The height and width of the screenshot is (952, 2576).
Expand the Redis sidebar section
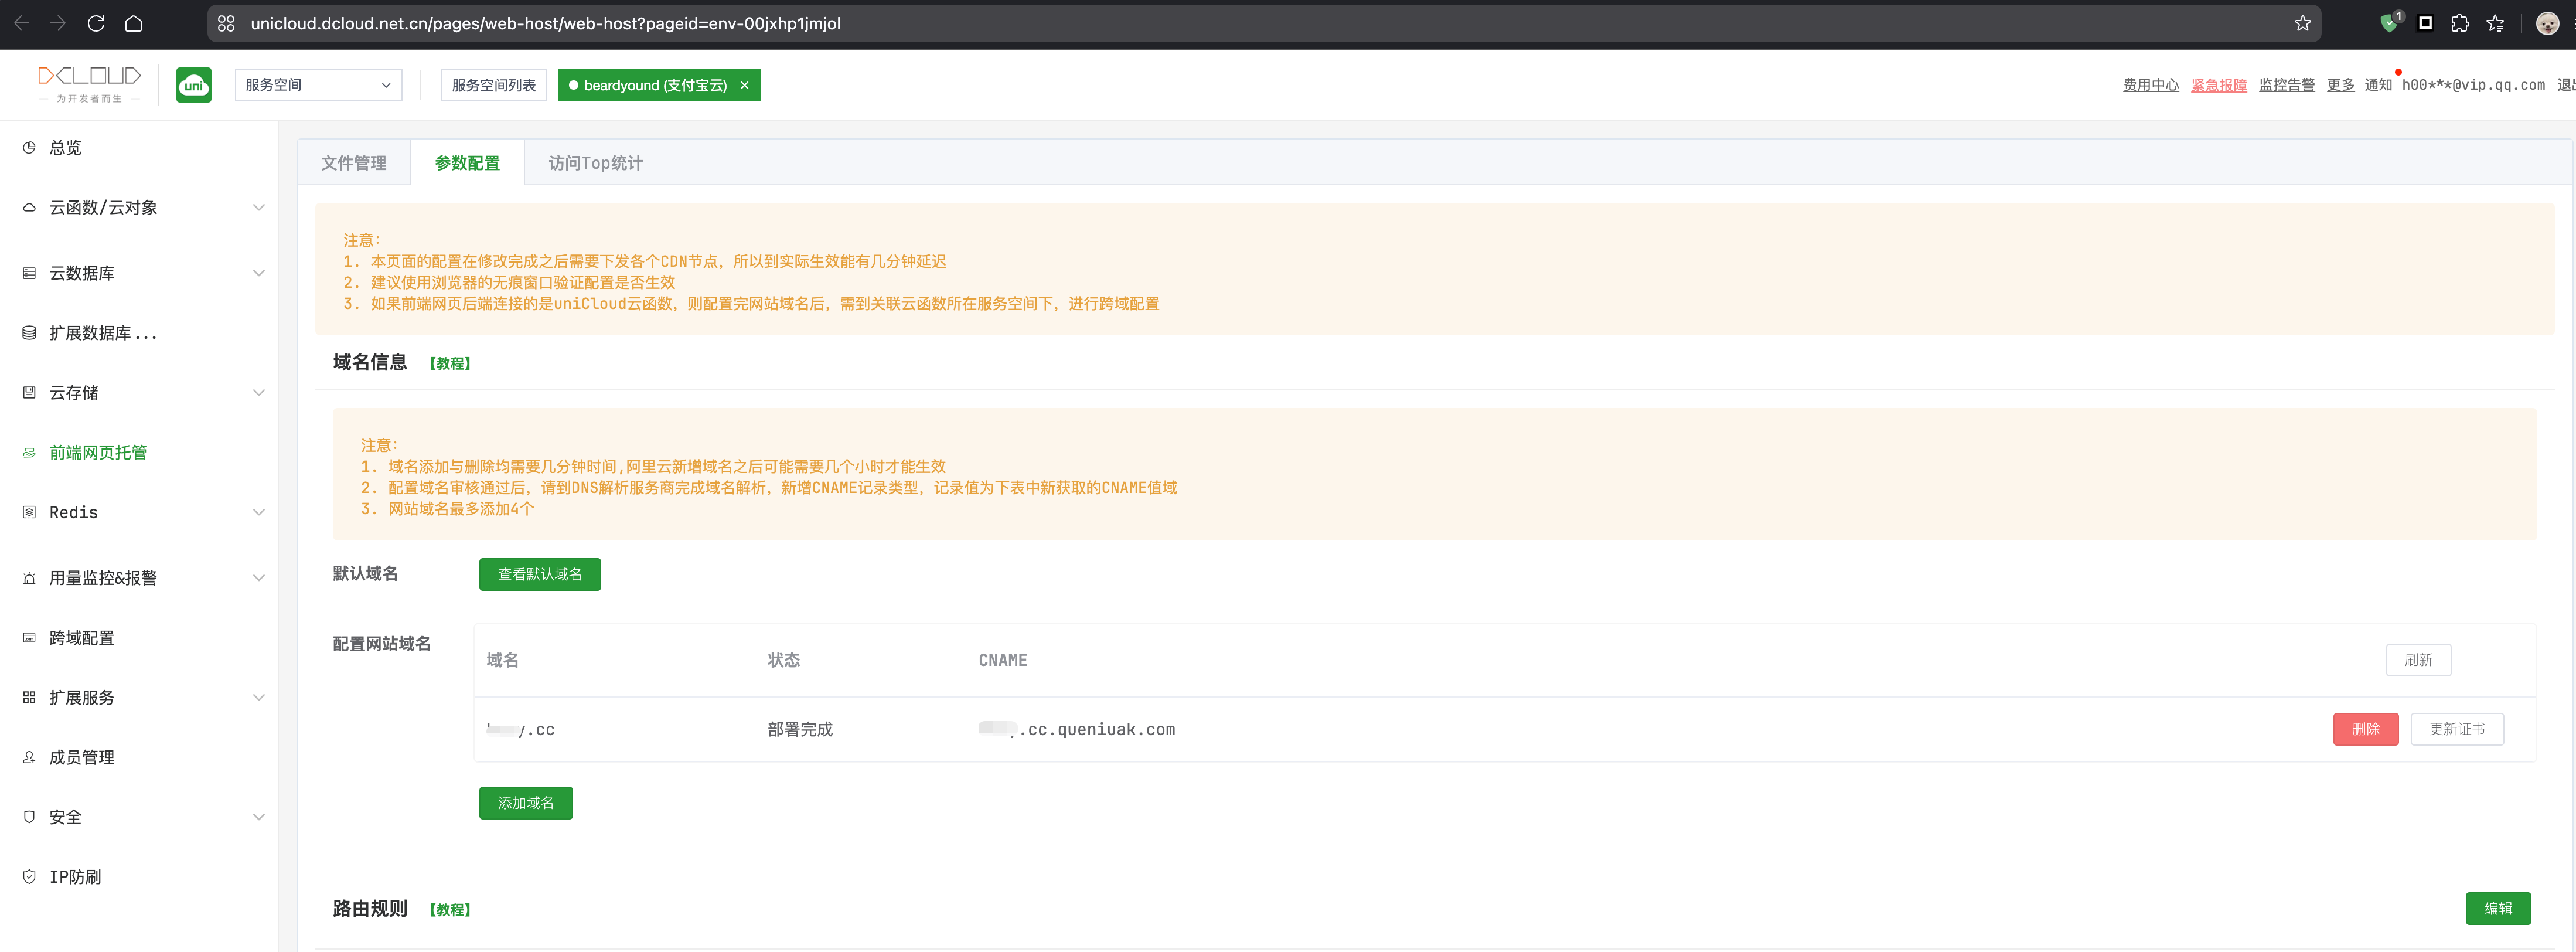click(258, 513)
